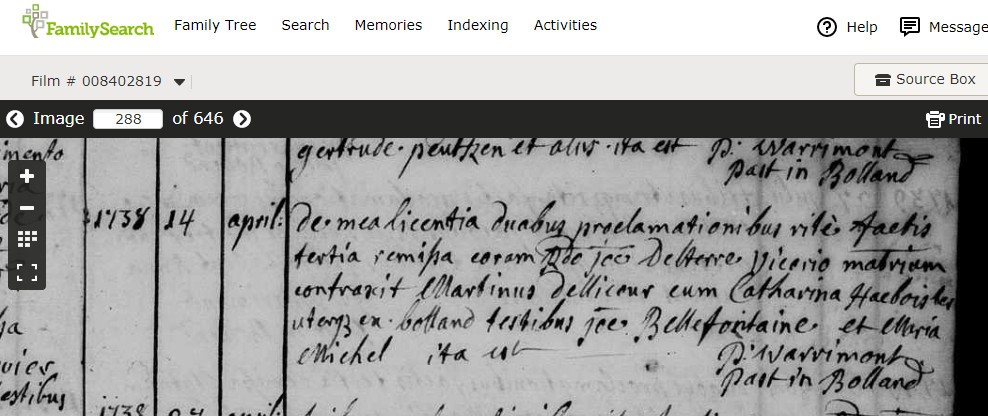This screenshot has width=988, height=416.
Task: Expand the Film # 008402819 dropdown
Action: pos(179,81)
